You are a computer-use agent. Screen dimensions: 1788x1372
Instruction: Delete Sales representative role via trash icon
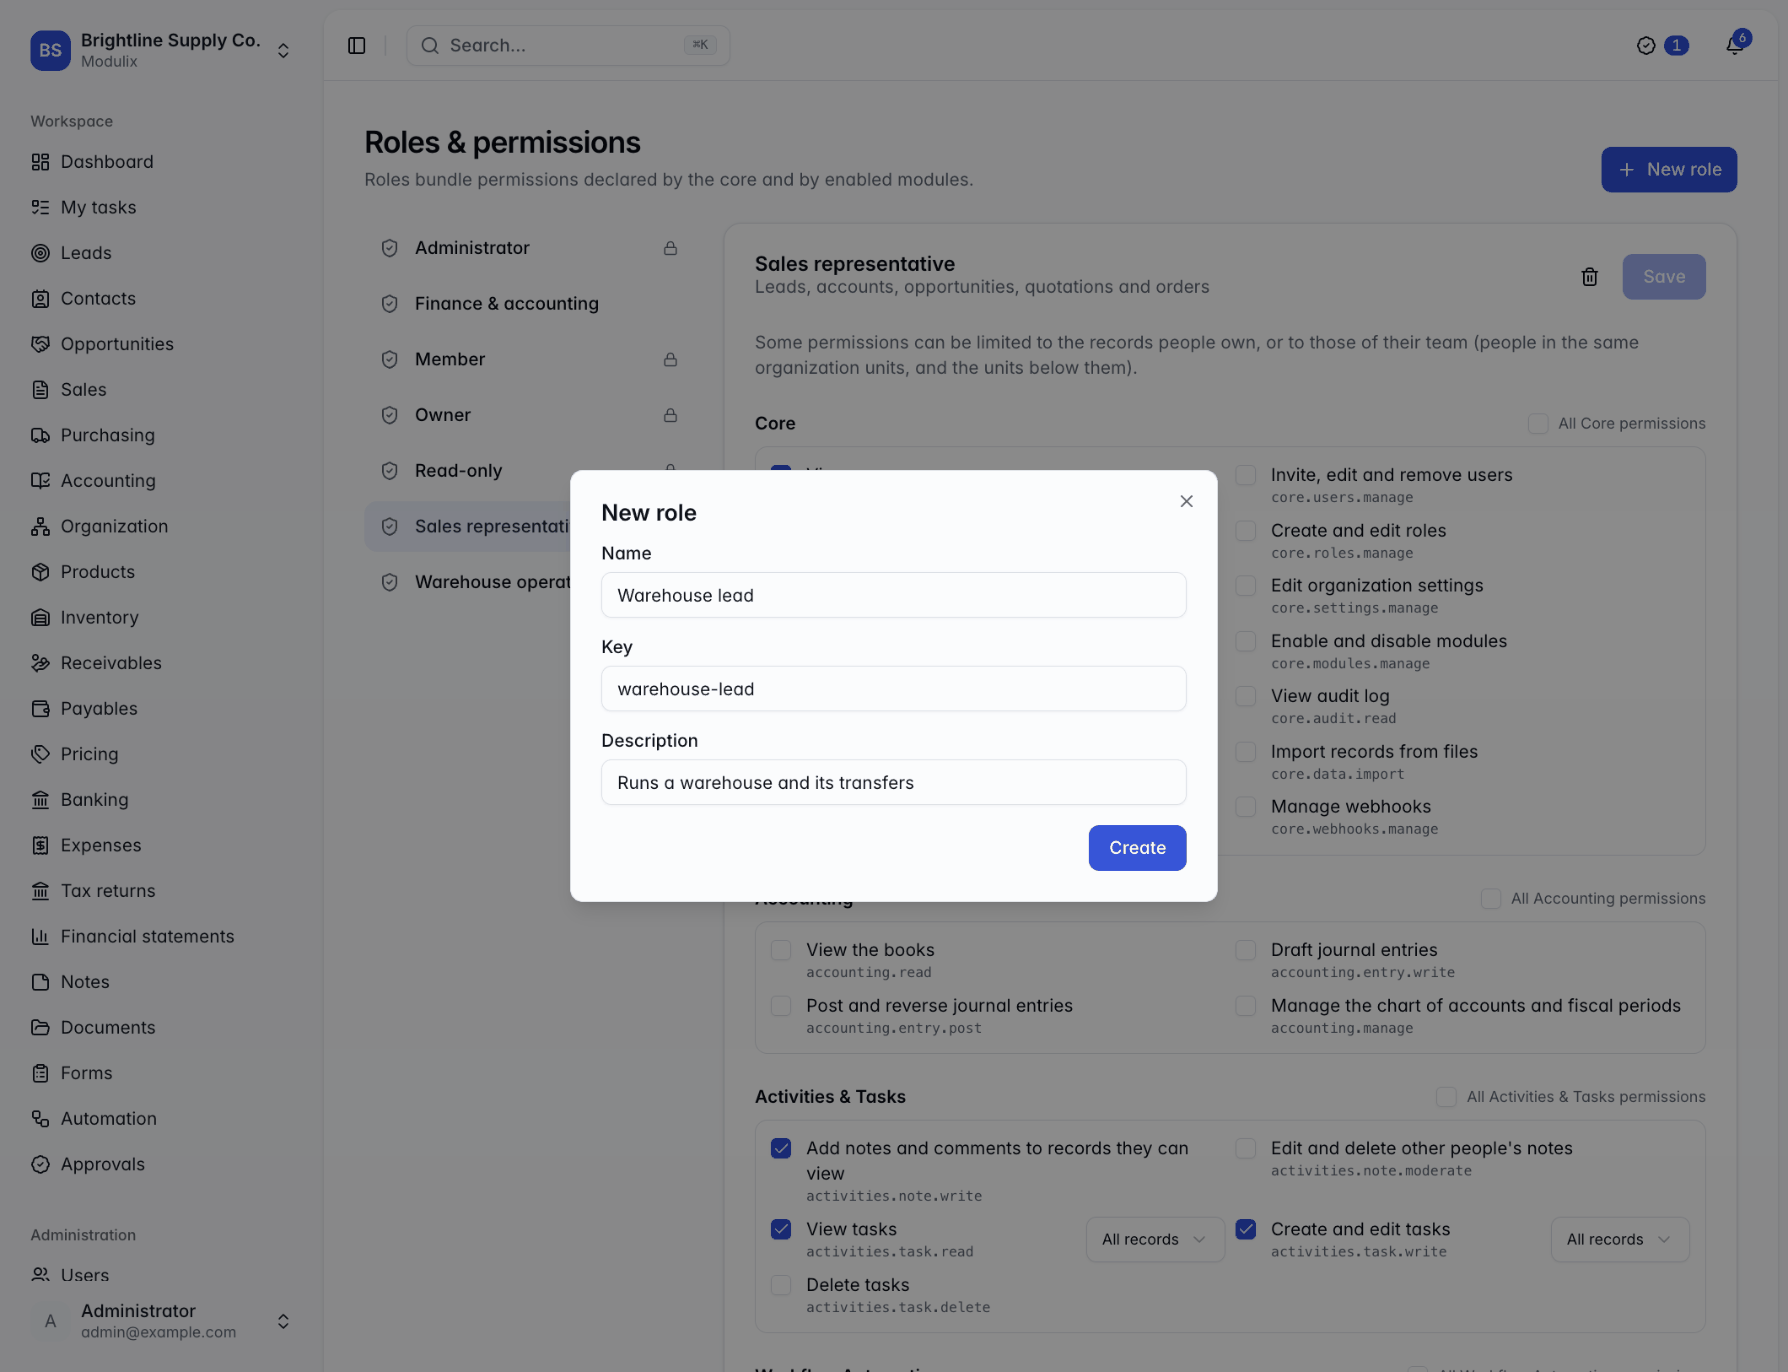pos(1589,277)
